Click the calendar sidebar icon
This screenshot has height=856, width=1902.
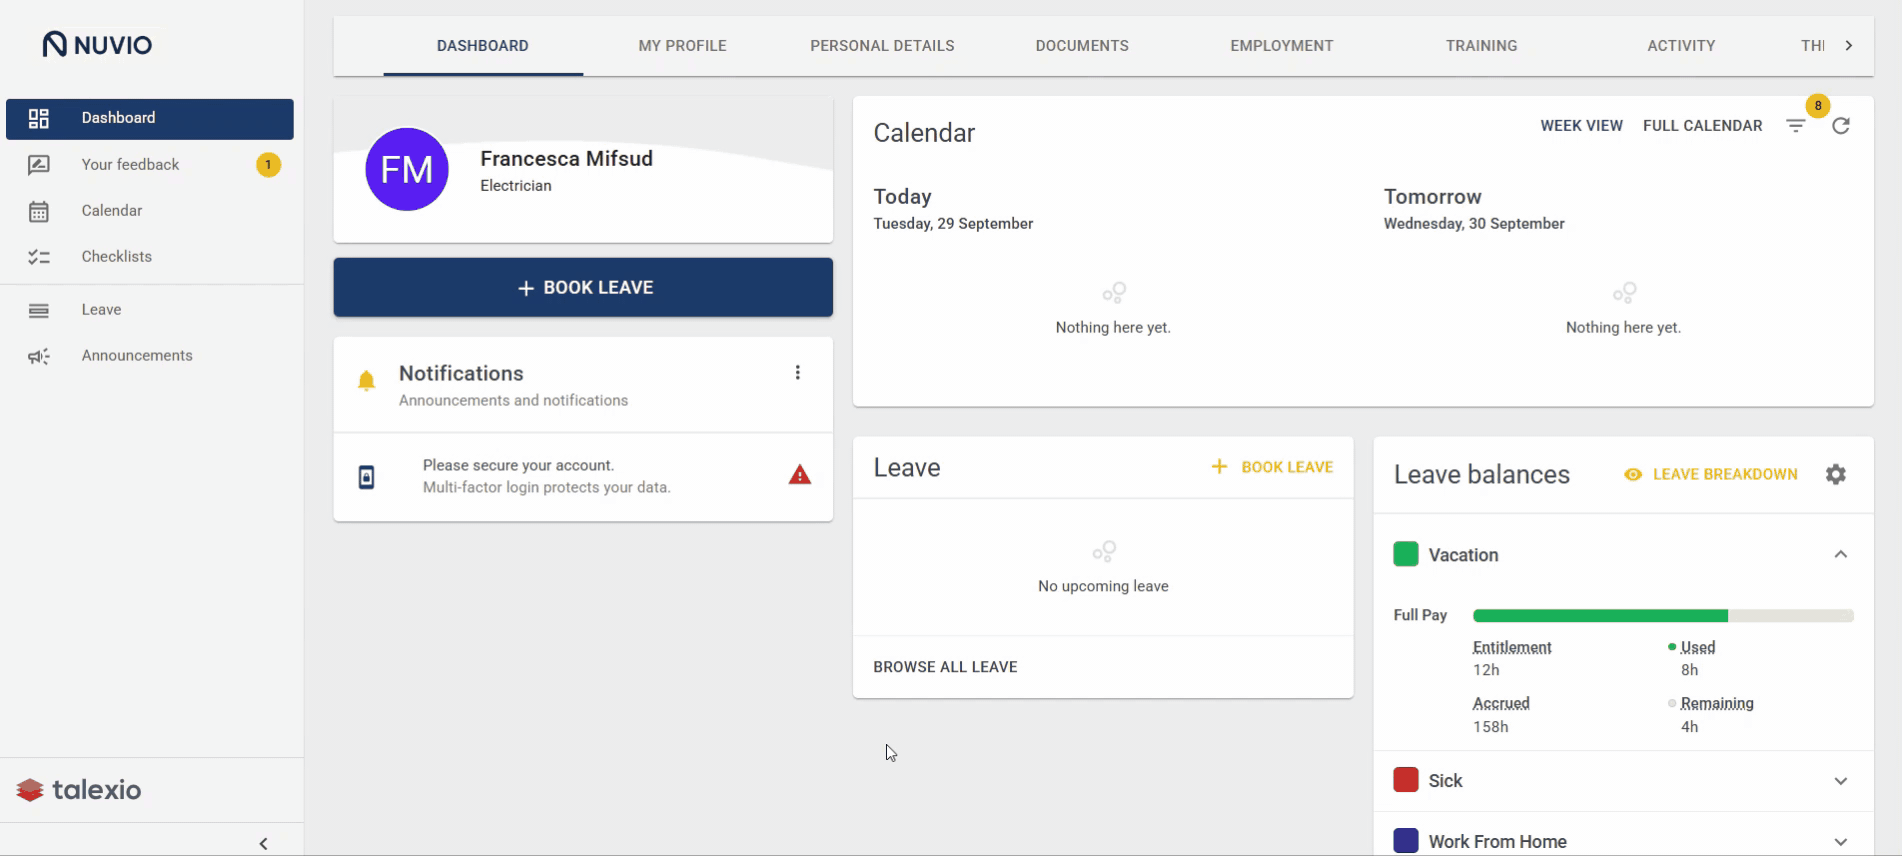(39, 212)
